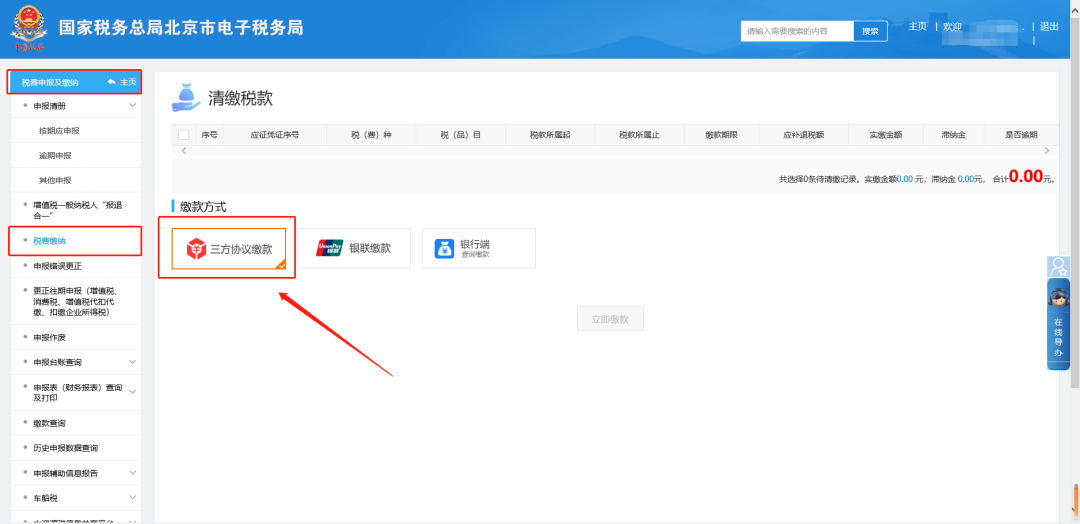Click the 是否逾期 column header

[1021, 135]
